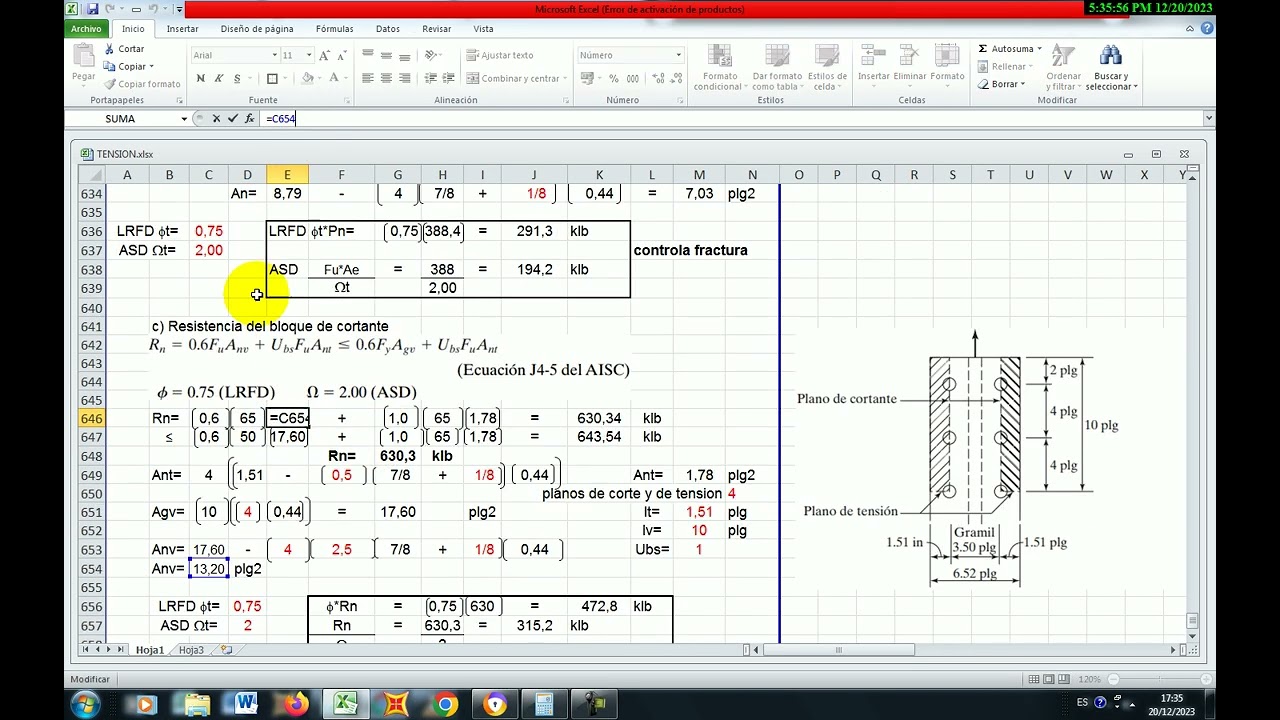Viewport: 1280px width, 720px height.
Task: Cancel formula entry with X button
Action: pyautogui.click(x=216, y=118)
